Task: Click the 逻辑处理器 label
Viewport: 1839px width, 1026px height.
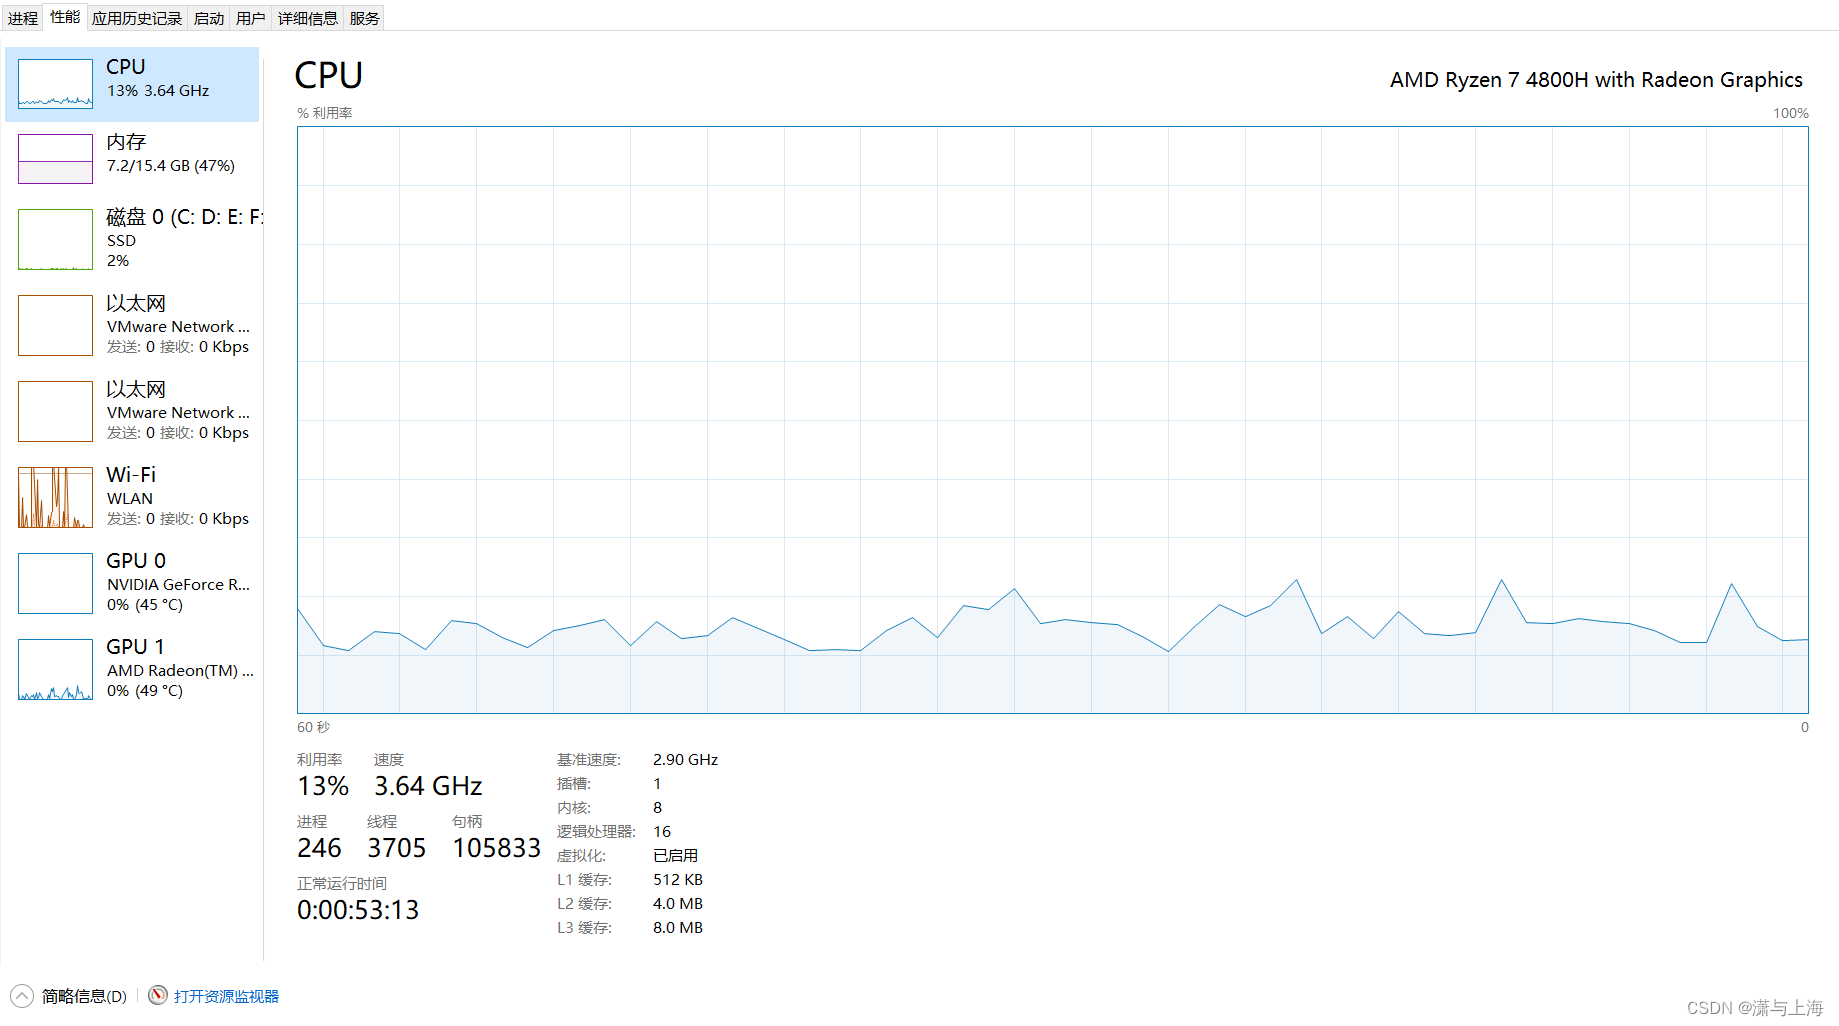Action: pos(596,832)
